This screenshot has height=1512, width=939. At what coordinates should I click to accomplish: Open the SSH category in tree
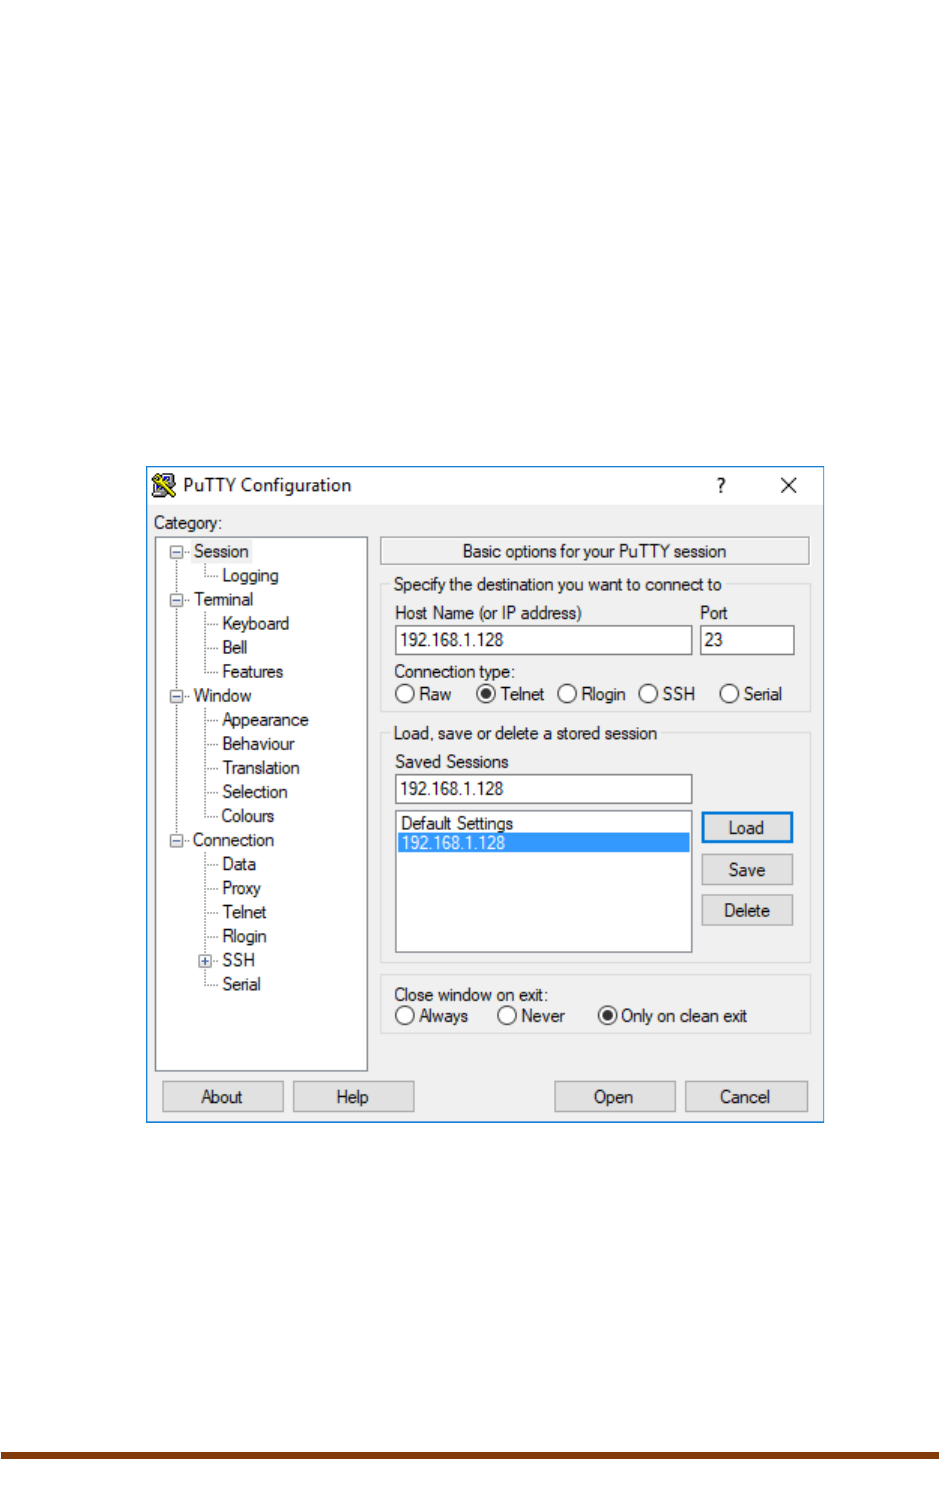238,961
